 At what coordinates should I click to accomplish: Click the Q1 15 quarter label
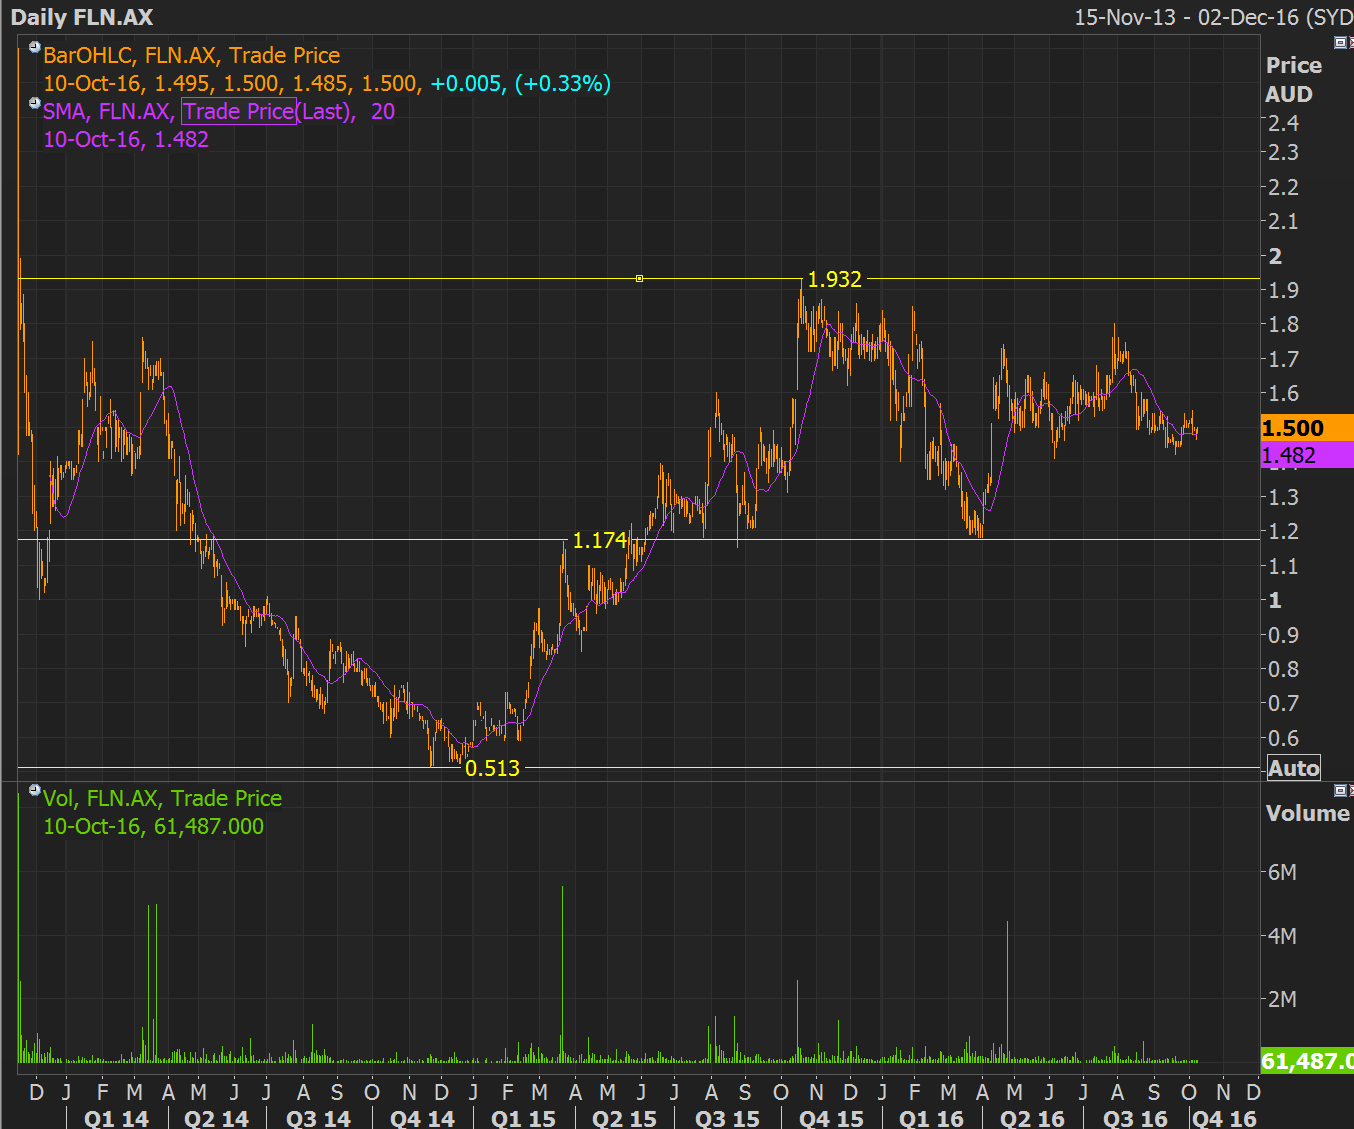point(523,1118)
